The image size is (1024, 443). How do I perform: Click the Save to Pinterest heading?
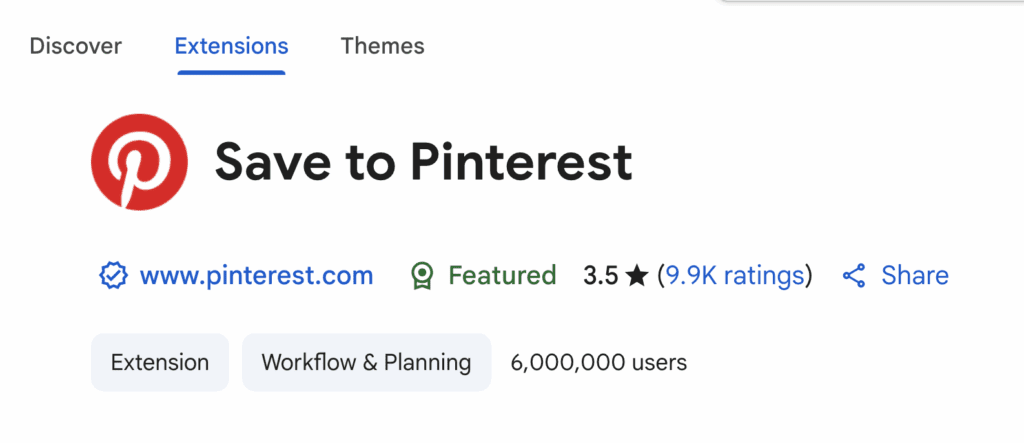tap(423, 161)
